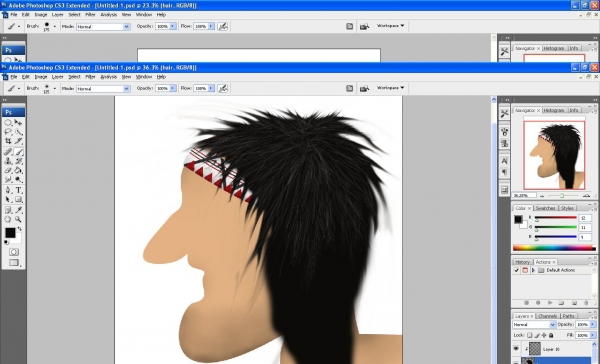This screenshot has width=600, height=364.
Task: Reset to default black and white colors
Action: pyautogui.click(x=7, y=242)
